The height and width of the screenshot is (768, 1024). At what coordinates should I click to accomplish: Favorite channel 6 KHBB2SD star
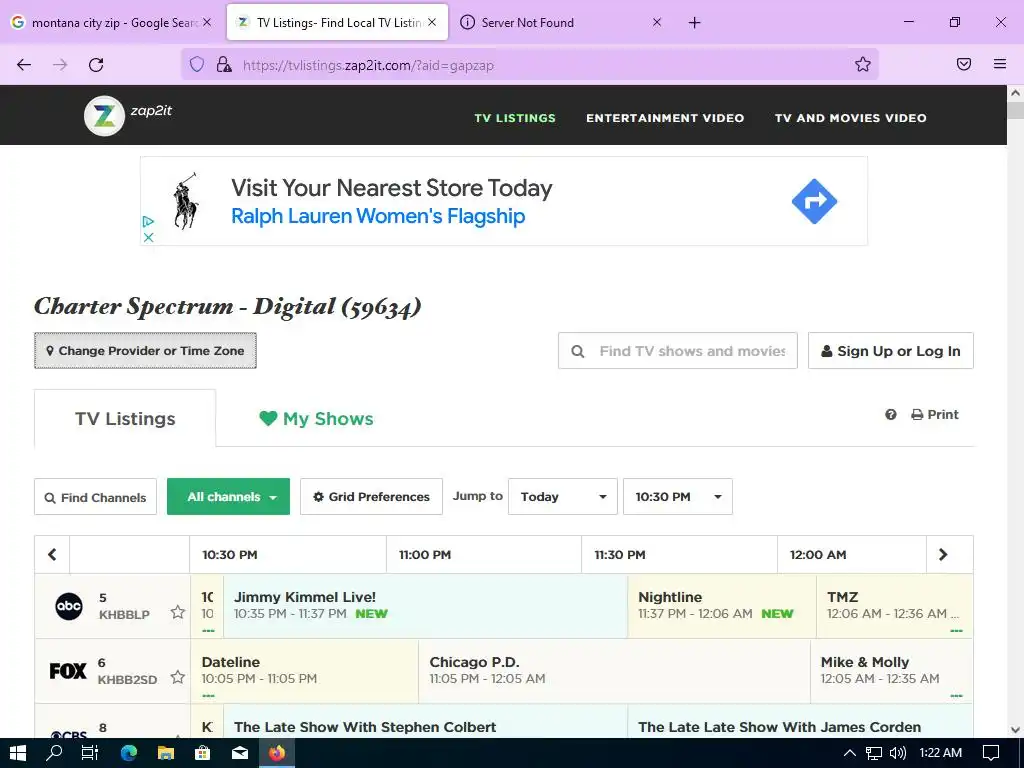(178, 677)
